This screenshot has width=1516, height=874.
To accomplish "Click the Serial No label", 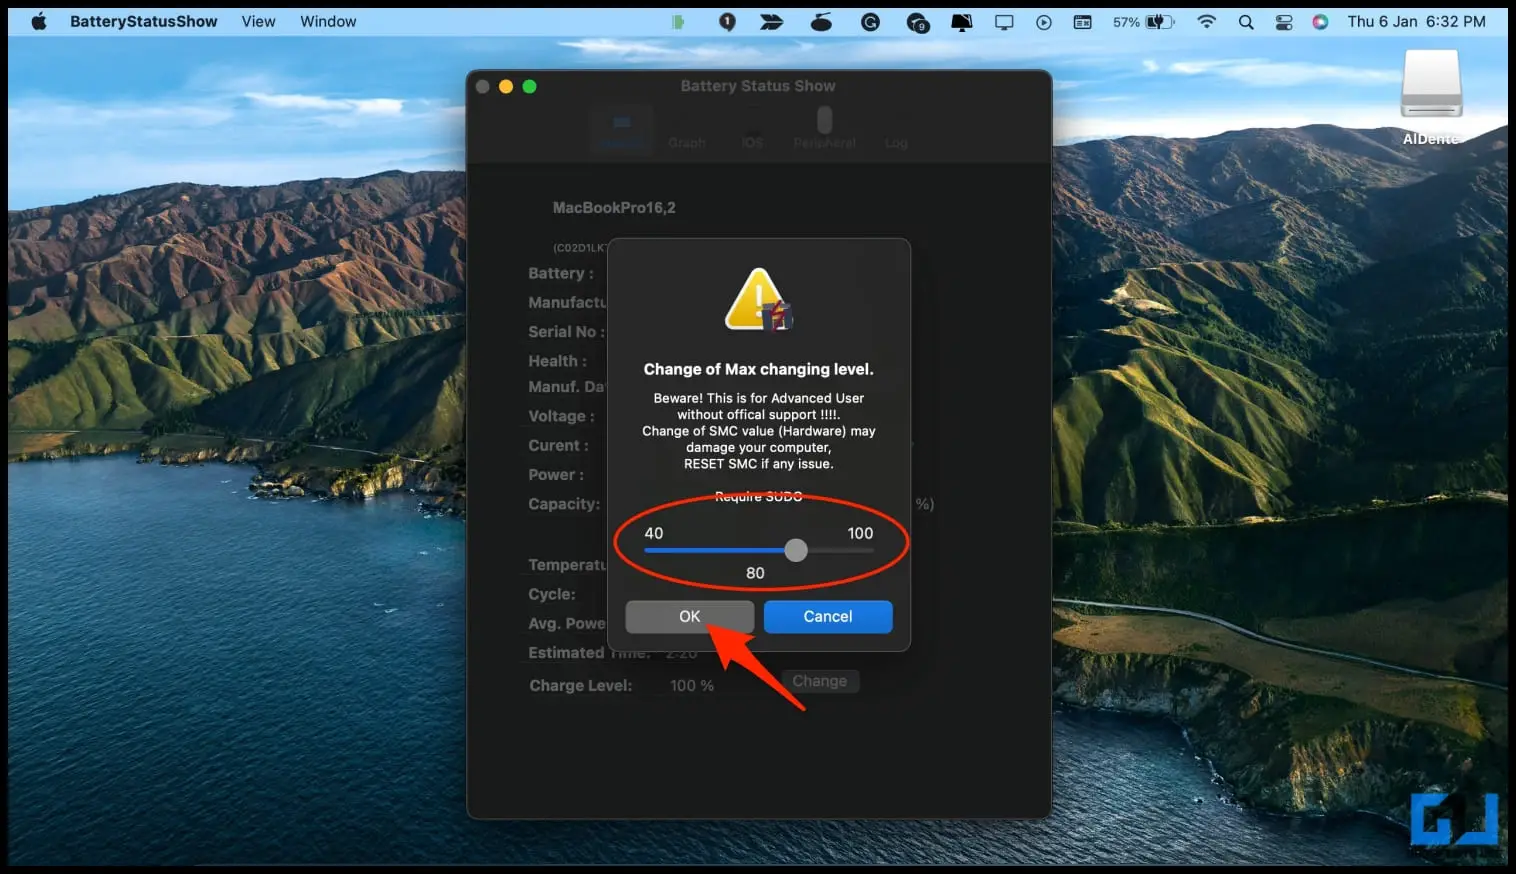I will pos(566,332).
